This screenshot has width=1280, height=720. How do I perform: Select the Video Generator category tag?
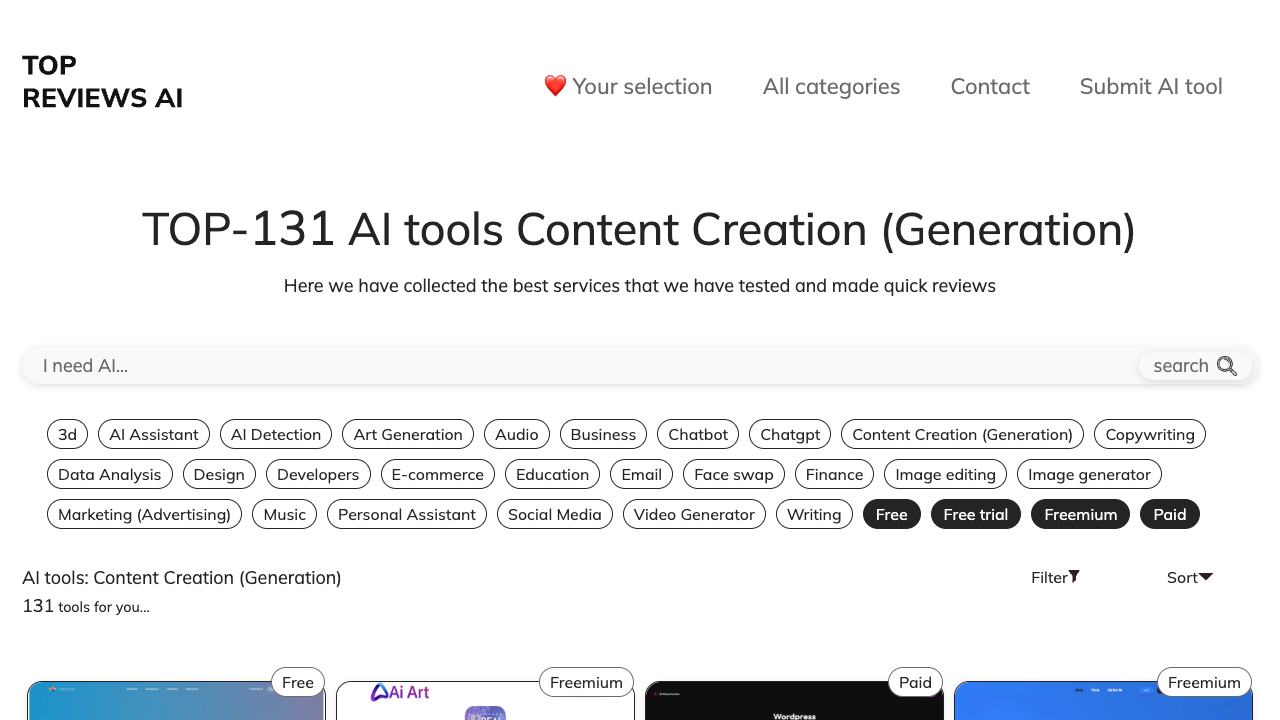click(694, 514)
